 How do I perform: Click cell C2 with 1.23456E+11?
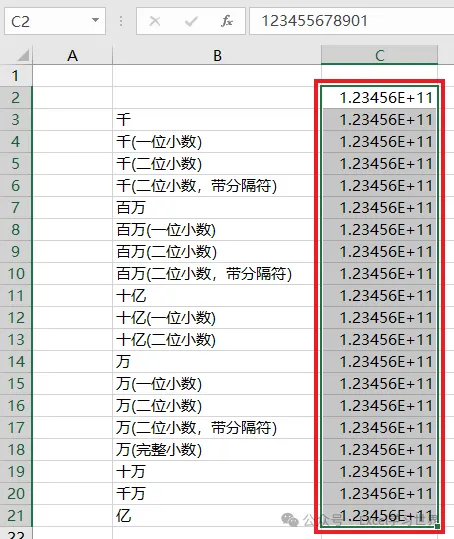[x=379, y=98]
